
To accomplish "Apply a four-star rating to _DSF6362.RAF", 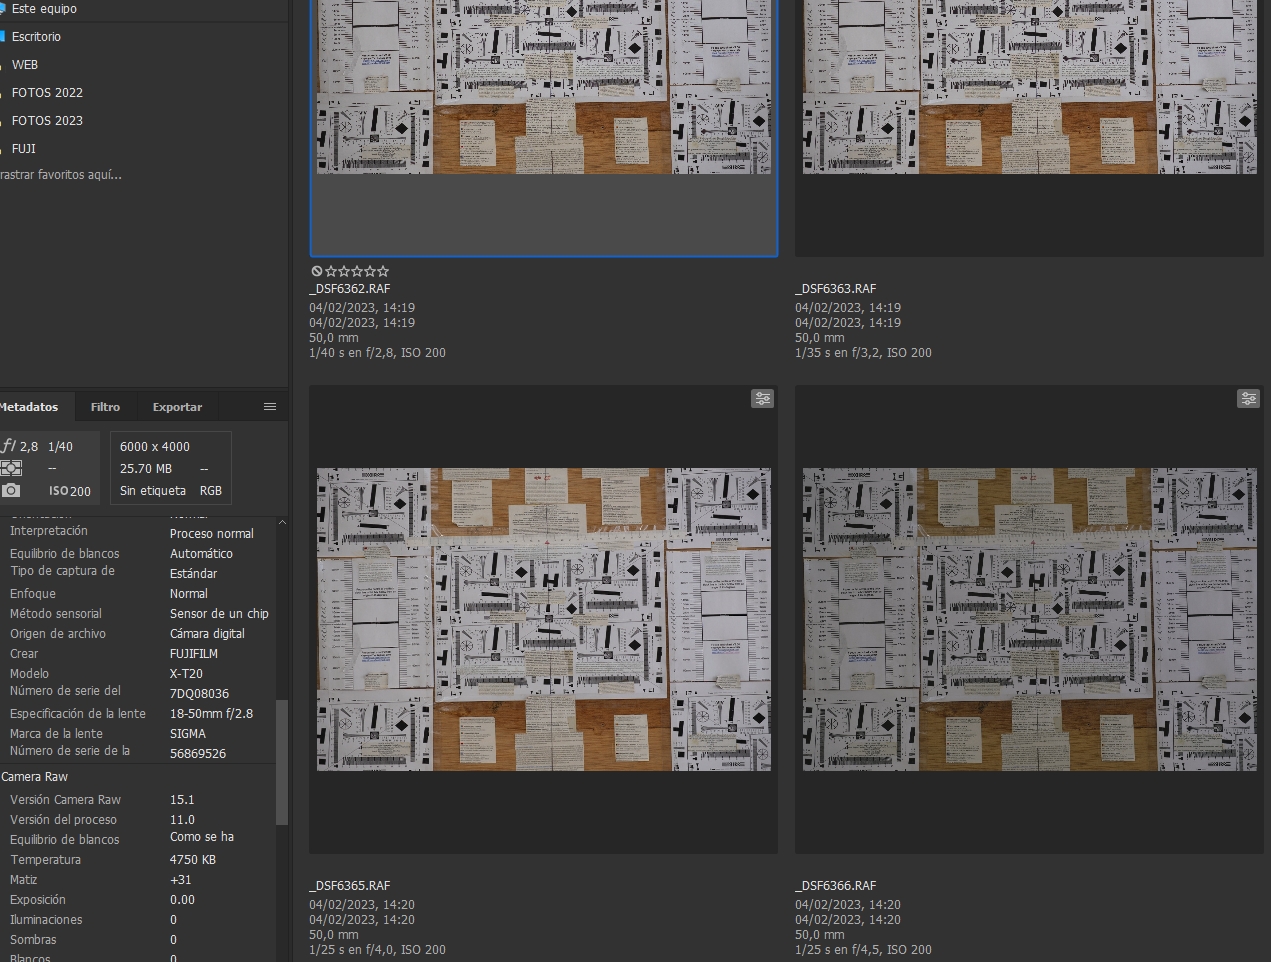I will 370,271.
